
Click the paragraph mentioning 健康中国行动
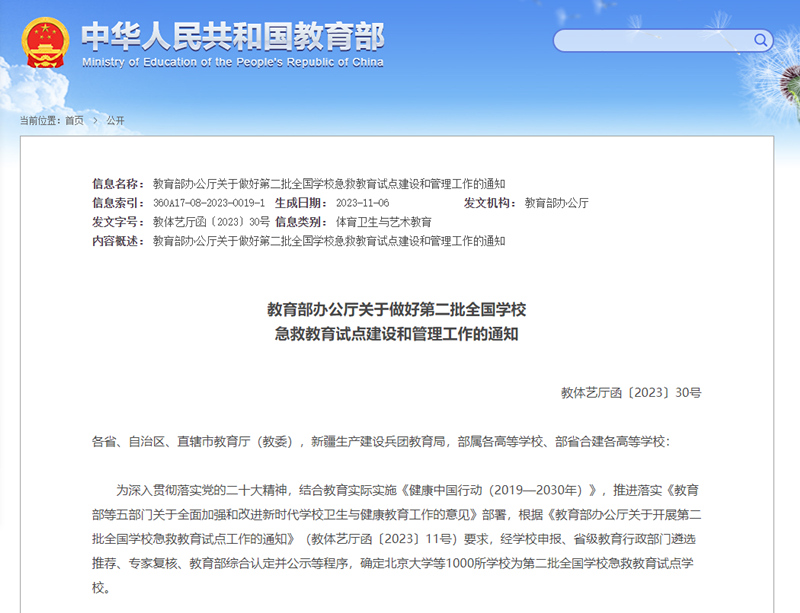[x=396, y=538]
